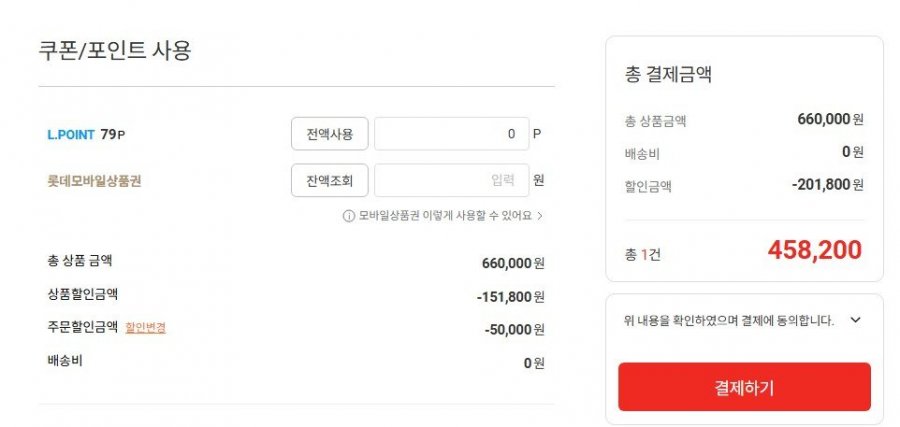The image size is (900, 427).
Task: Click the info icon beside 모바일상품권 guide
Action: pos(348,216)
